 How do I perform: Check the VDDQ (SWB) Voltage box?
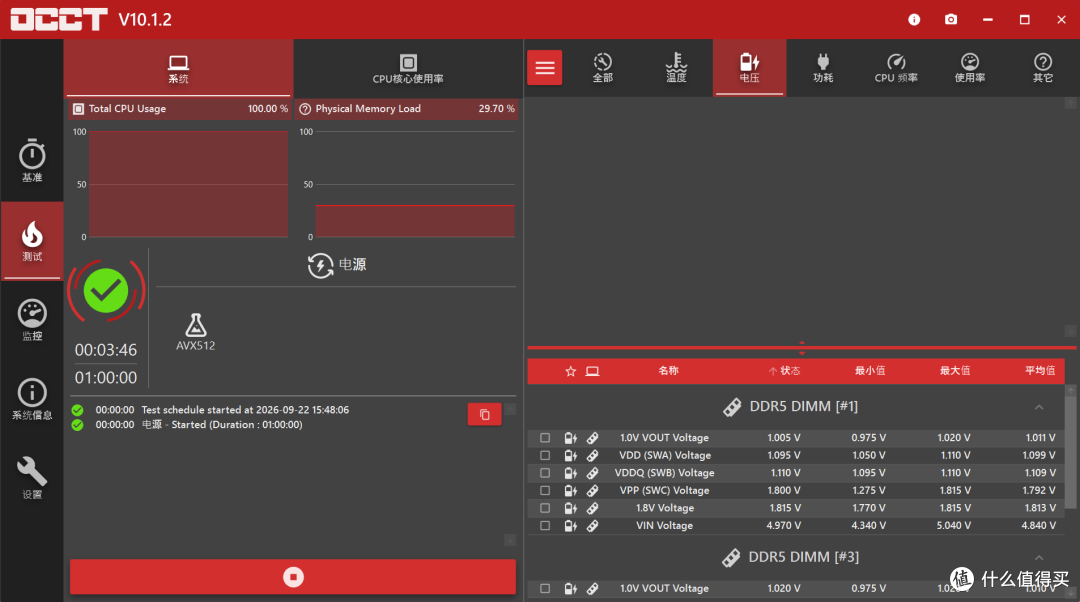click(545, 473)
